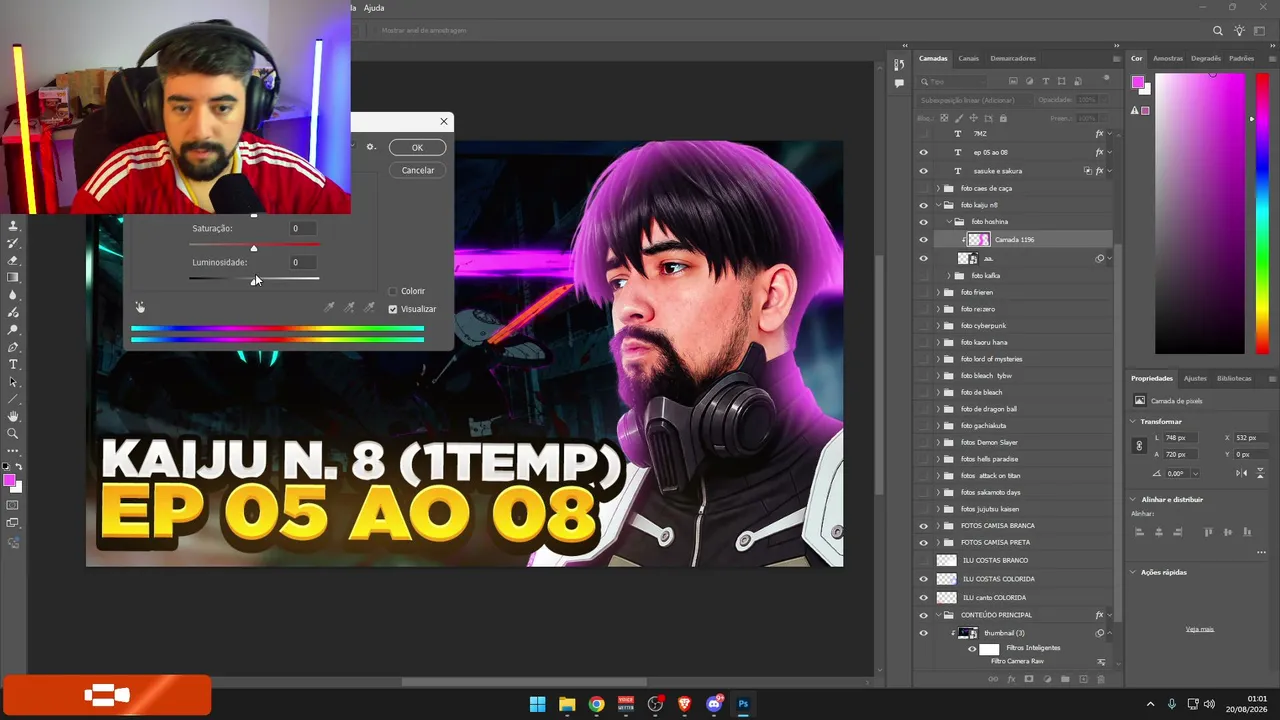Hide the Camada 1196 layer
This screenshot has height=720, width=1280.
click(x=923, y=240)
